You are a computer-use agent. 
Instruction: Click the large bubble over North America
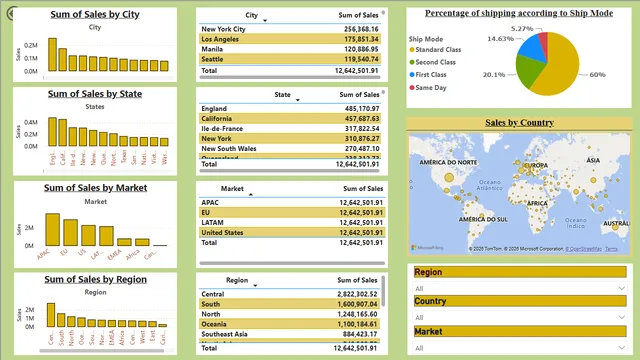[449, 178]
